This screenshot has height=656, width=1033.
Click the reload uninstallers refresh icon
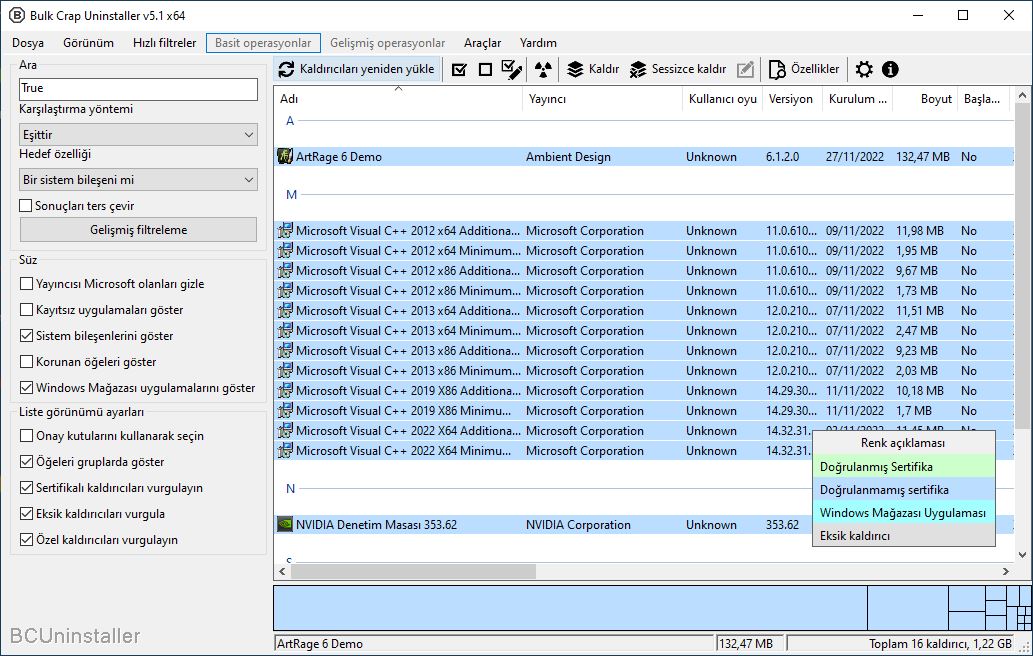(286, 69)
